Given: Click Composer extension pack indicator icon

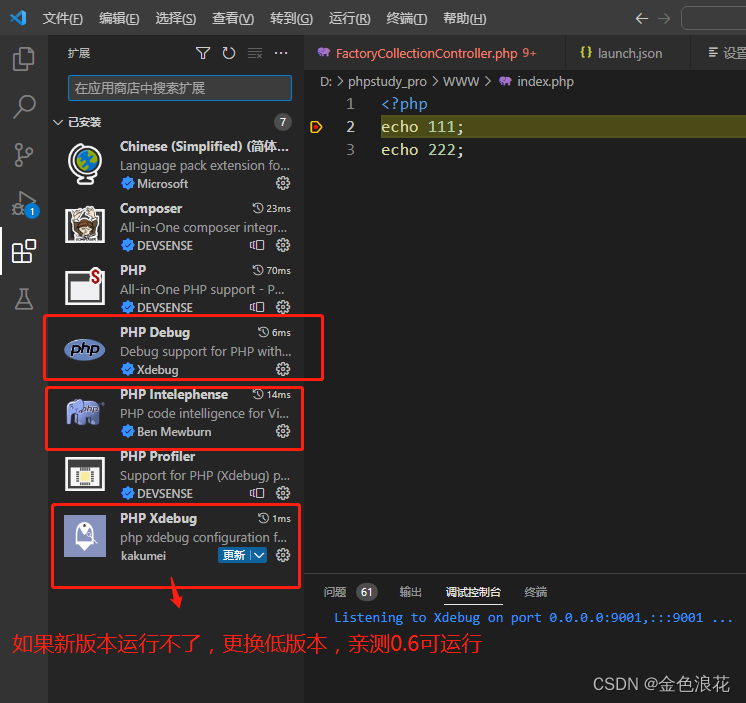Looking at the screenshot, I should (x=257, y=245).
